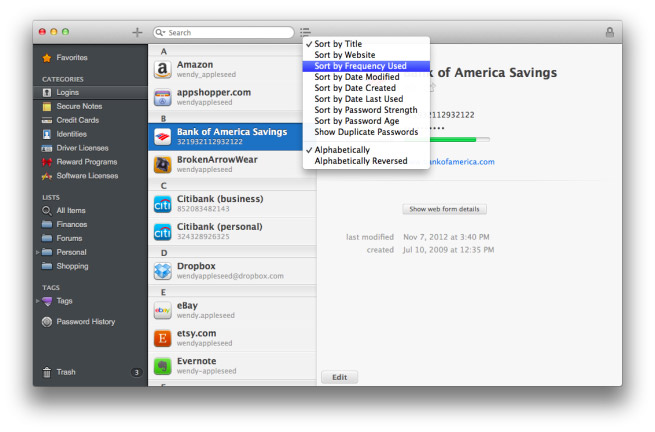Click the Favorites star icon
The width and height of the screenshot is (655, 432).
pyautogui.click(x=47, y=58)
